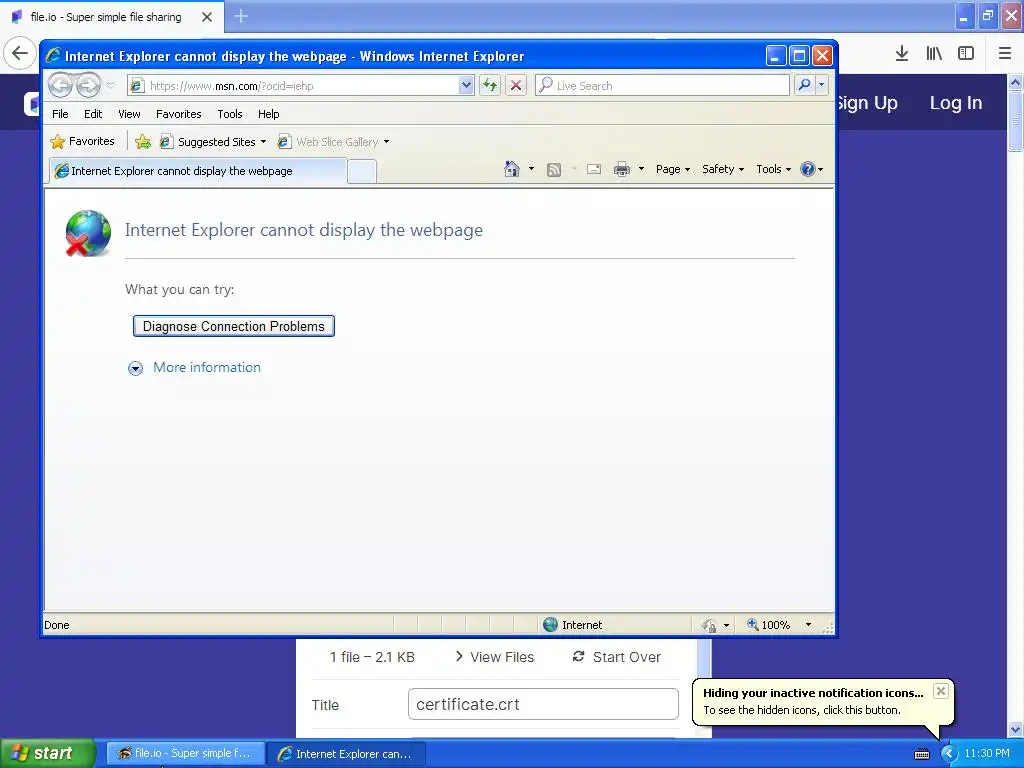The image size is (1024, 768).
Task: Click Start Over on file.io page
Action: 616,657
